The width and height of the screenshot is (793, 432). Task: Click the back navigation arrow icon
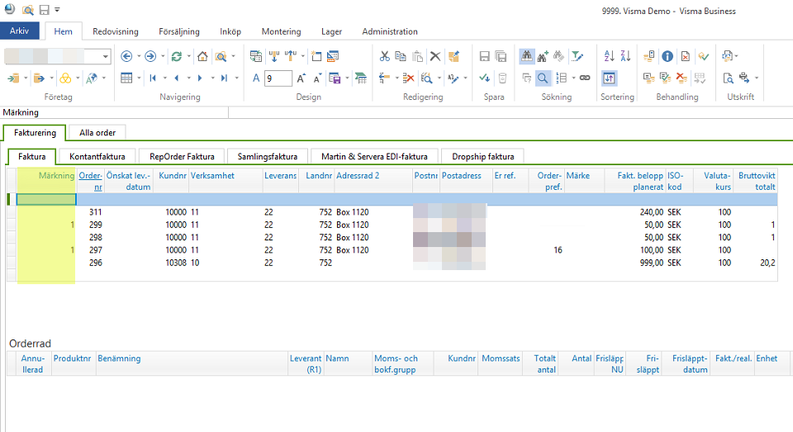(x=127, y=57)
